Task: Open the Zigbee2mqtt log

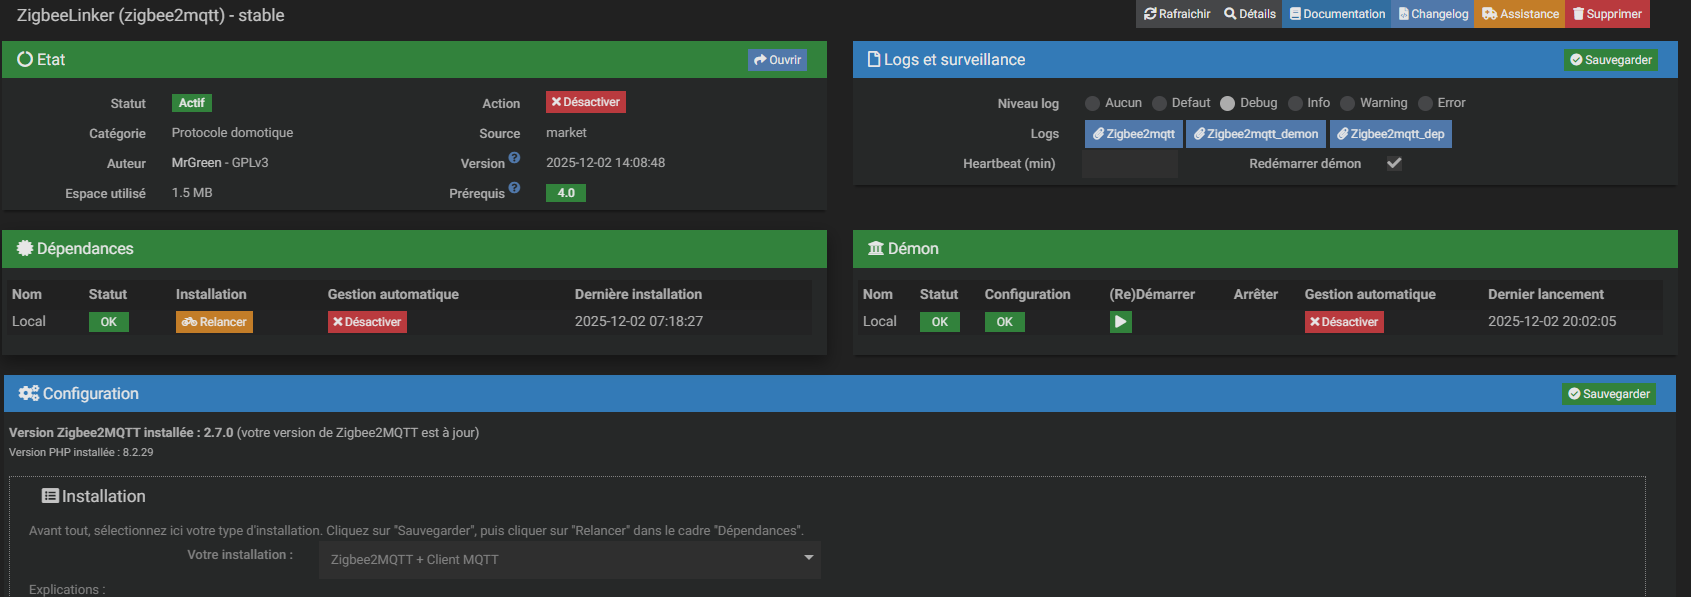Action: pos(1133,134)
